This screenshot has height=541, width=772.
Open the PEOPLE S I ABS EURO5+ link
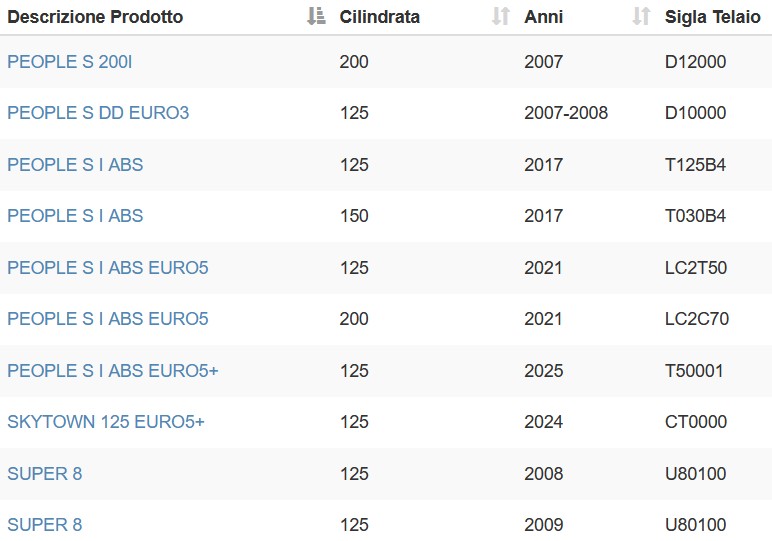click(x=113, y=371)
